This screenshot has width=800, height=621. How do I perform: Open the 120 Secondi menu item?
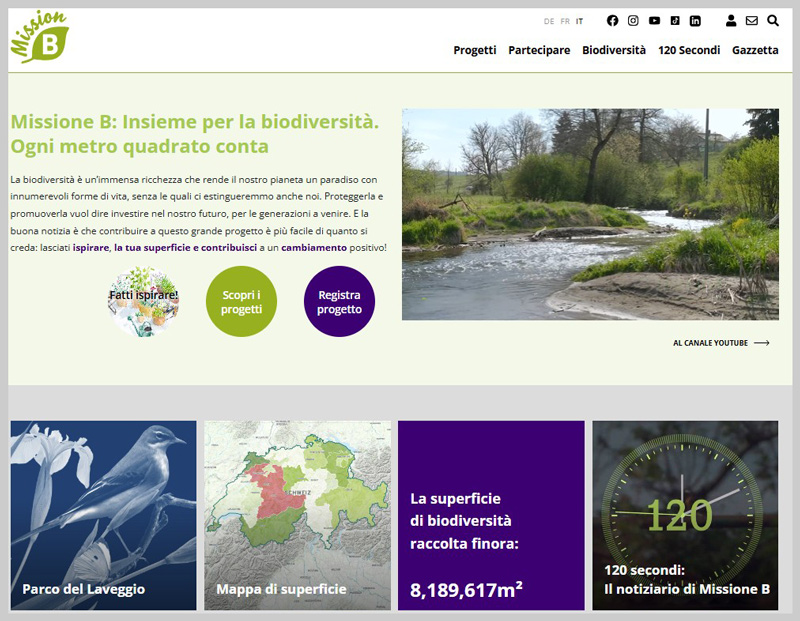tap(689, 50)
